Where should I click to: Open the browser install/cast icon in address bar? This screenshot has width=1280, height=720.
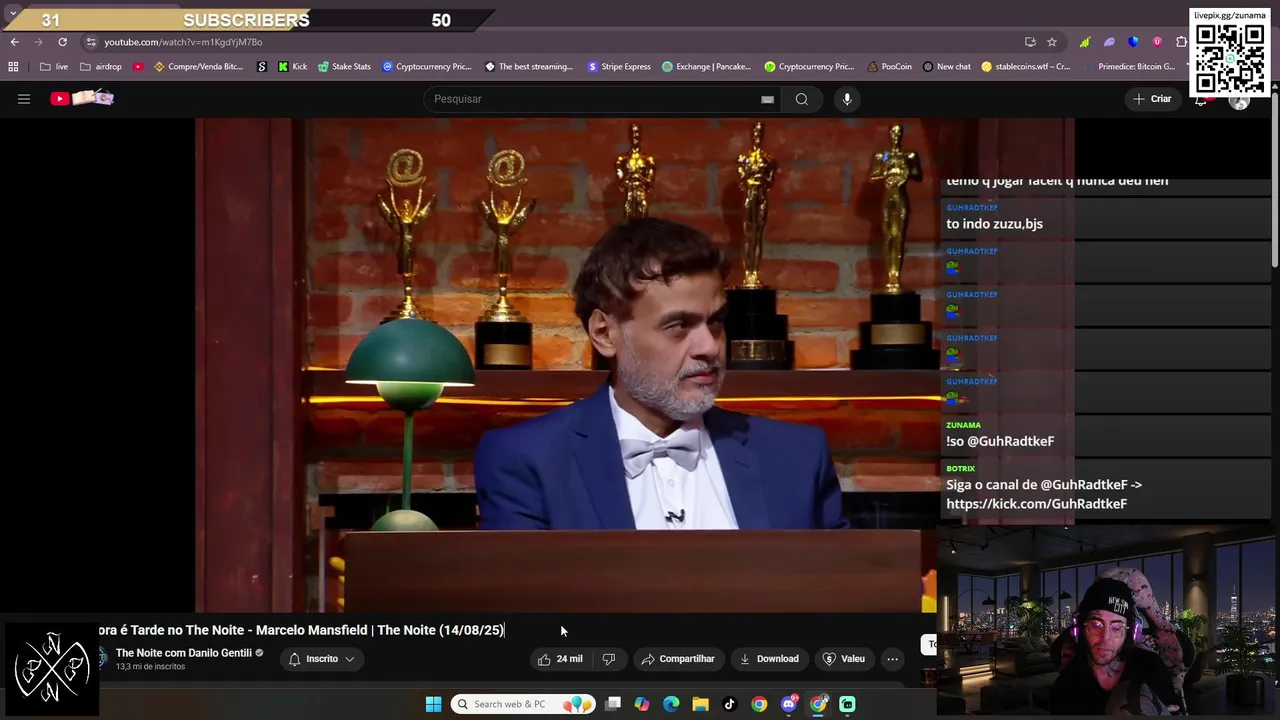tap(1030, 42)
